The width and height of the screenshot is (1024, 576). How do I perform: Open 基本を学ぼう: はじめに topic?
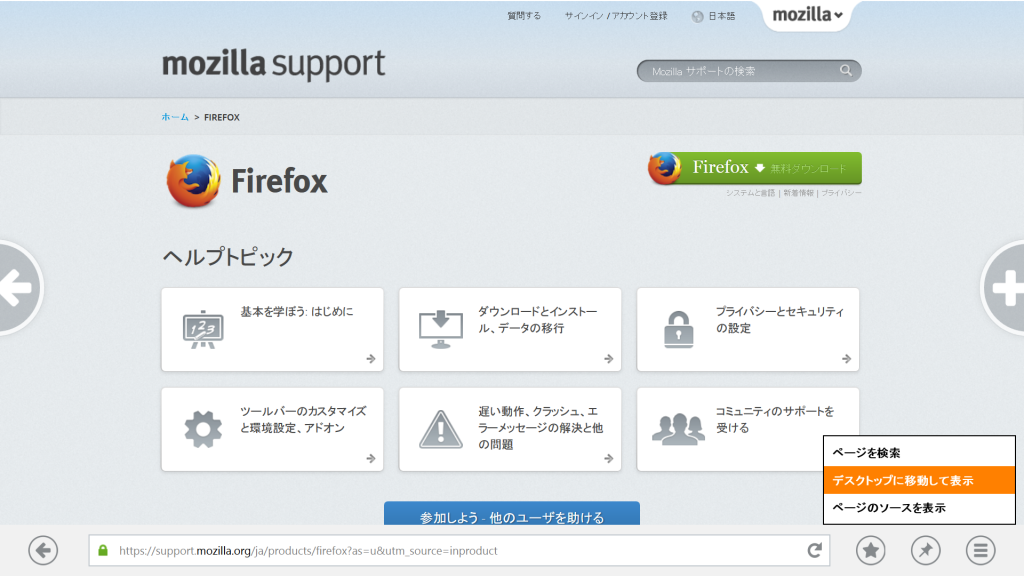[272, 330]
